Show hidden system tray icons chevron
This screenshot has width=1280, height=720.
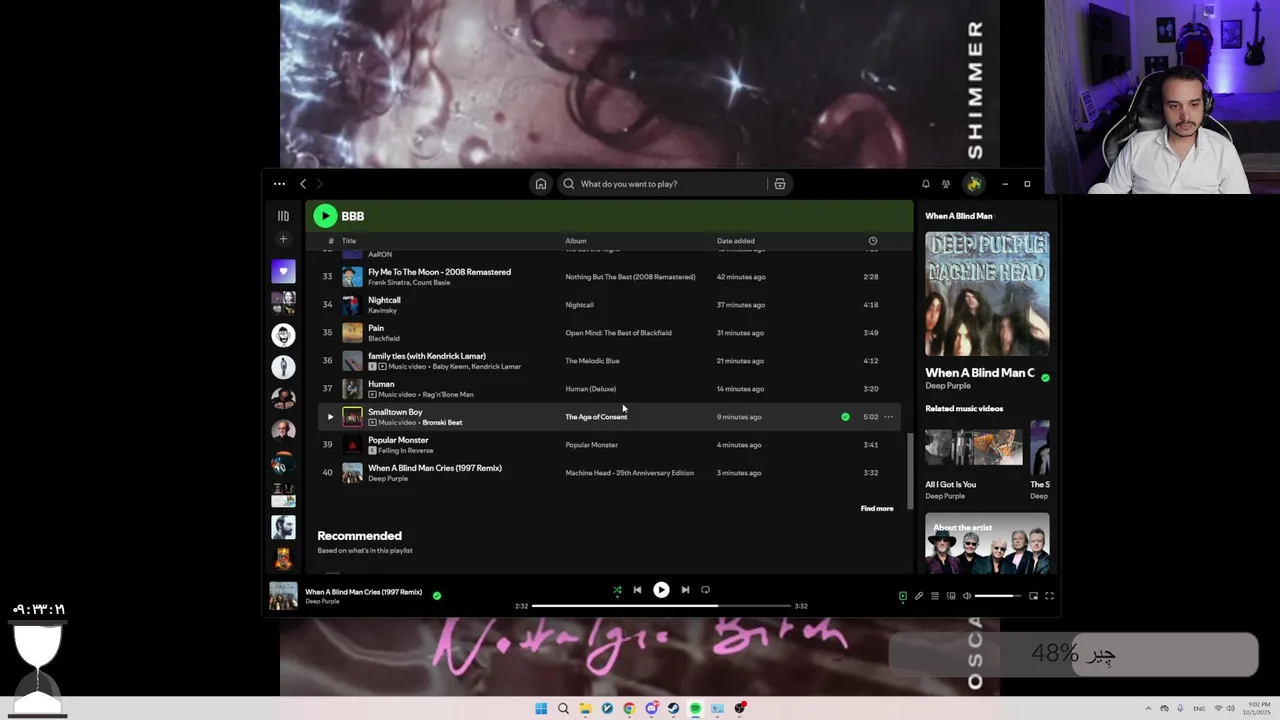[x=1148, y=708]
